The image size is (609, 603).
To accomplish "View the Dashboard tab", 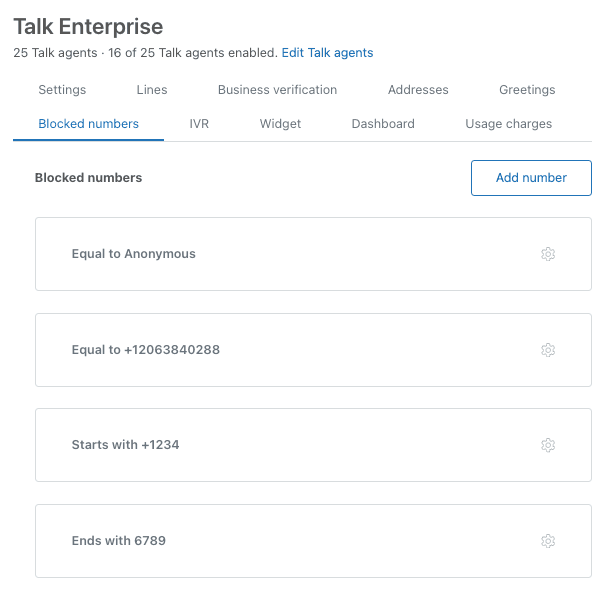I will click(x=383, y=124).
